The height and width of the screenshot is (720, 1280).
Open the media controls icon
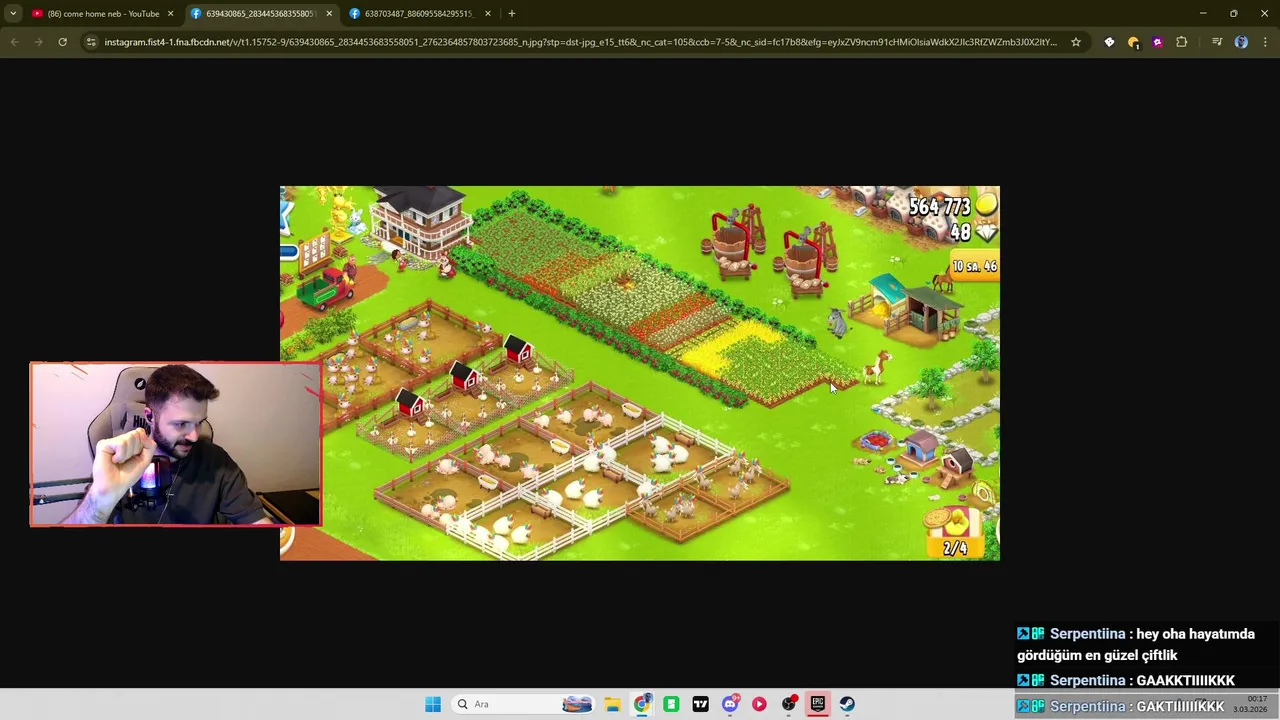[x=1217, y=42]
